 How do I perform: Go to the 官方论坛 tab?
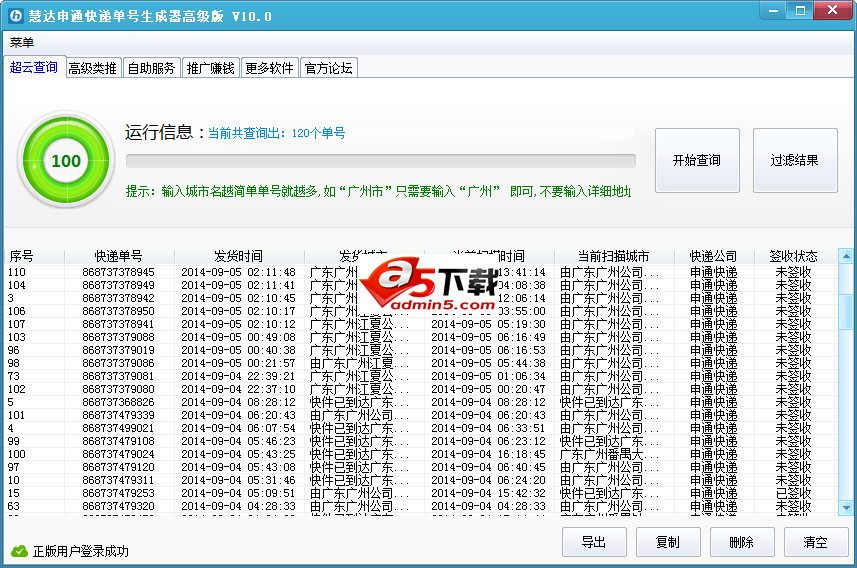[328, 68]
